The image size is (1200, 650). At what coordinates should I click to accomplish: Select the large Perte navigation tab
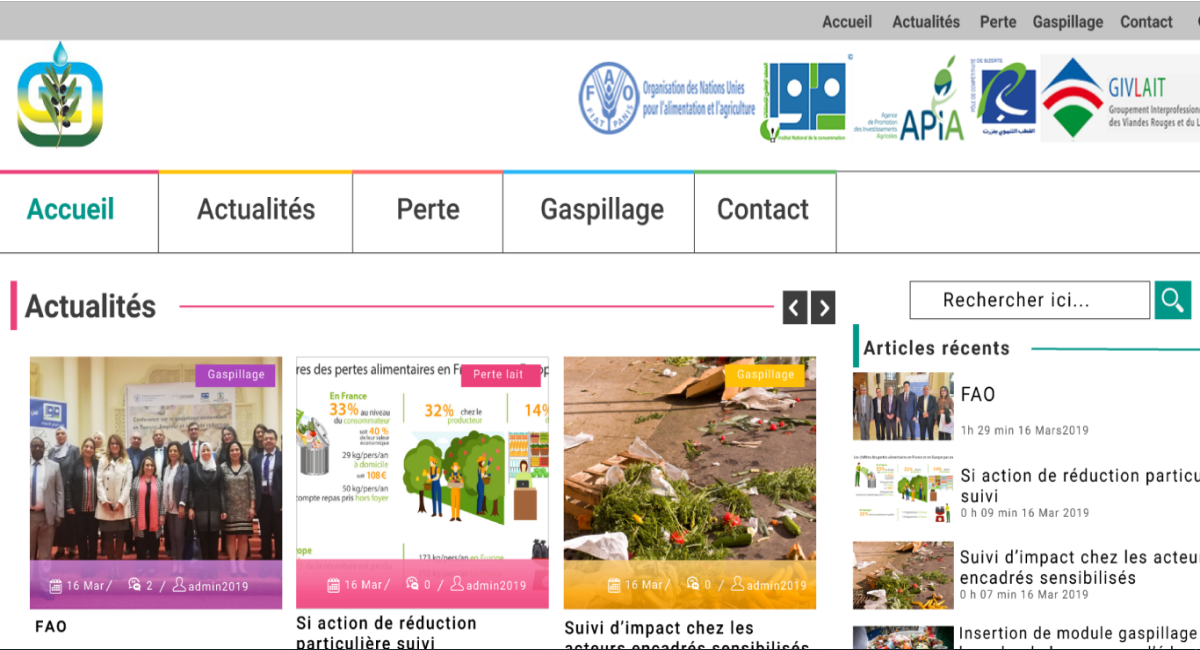coord(428,211)
